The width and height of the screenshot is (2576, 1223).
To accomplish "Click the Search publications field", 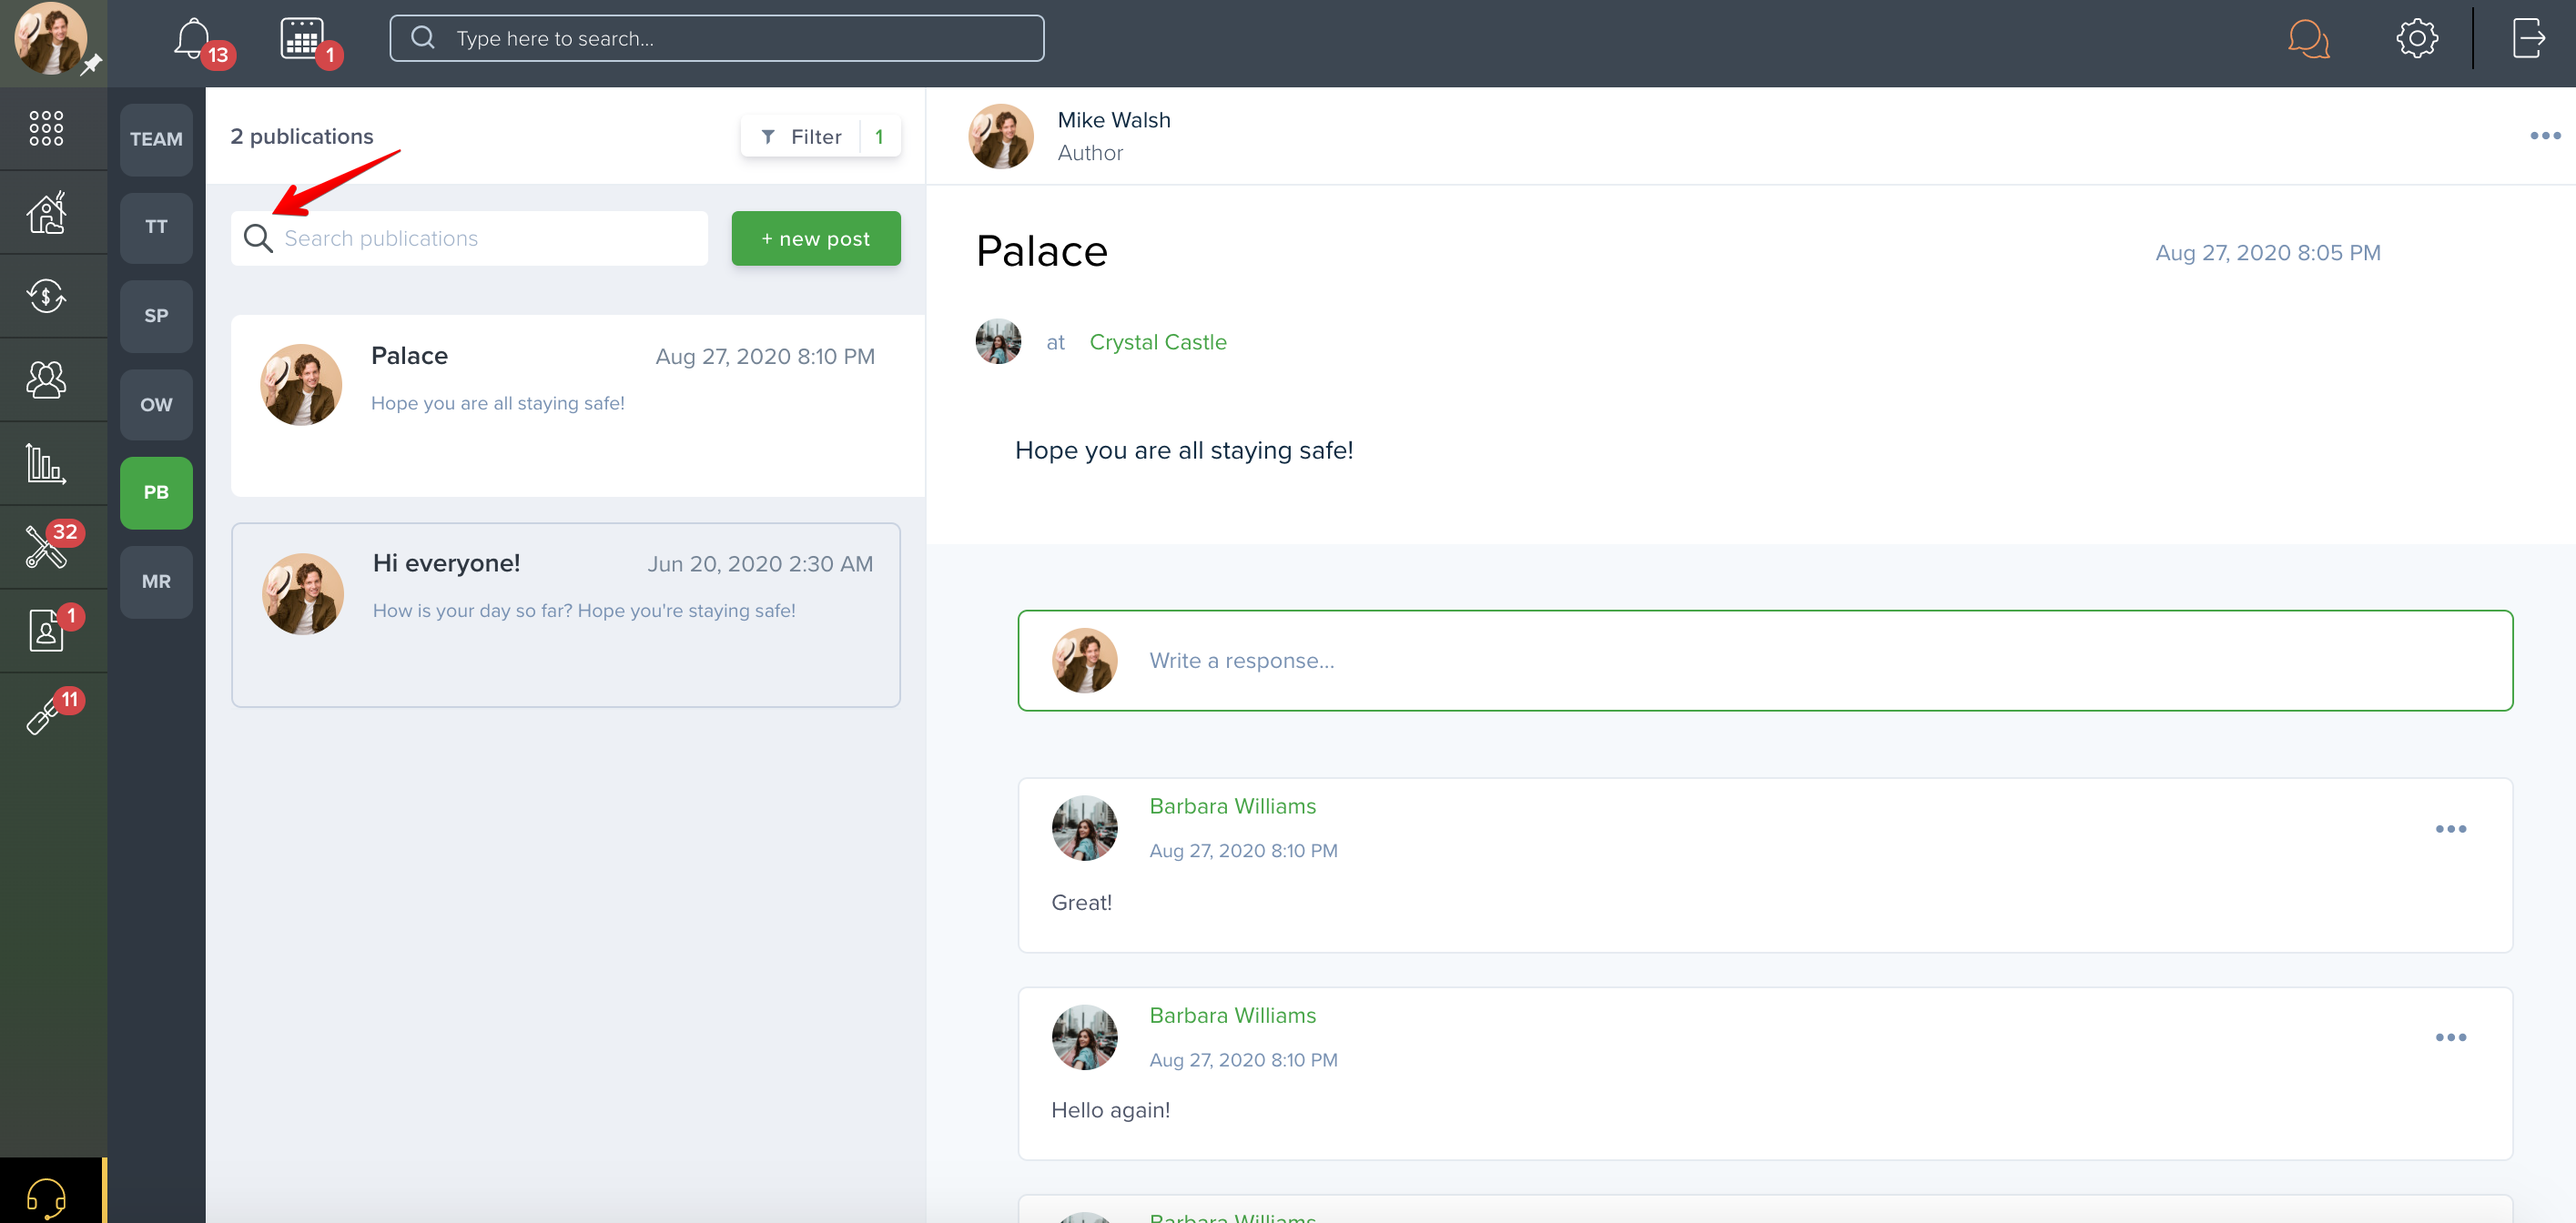I will [x=469, y=238].
